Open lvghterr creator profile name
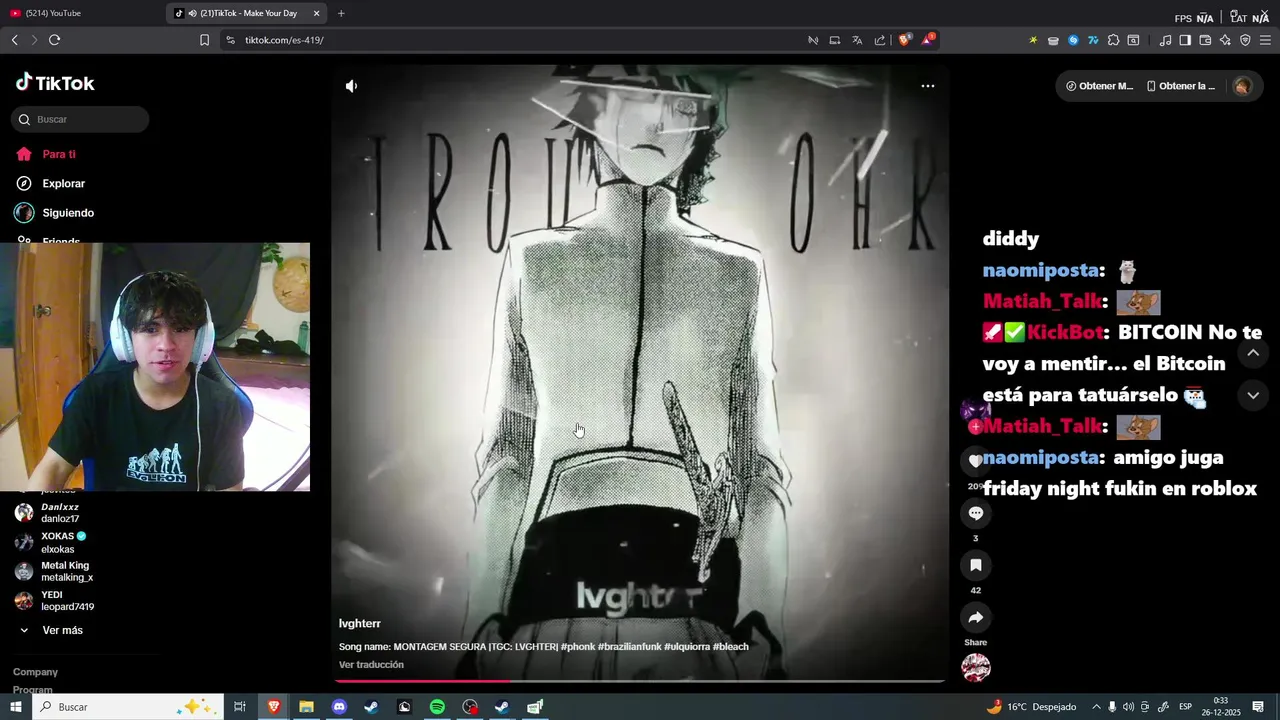This screenshot has height=720, width=1280. click(x=360, y=624)
